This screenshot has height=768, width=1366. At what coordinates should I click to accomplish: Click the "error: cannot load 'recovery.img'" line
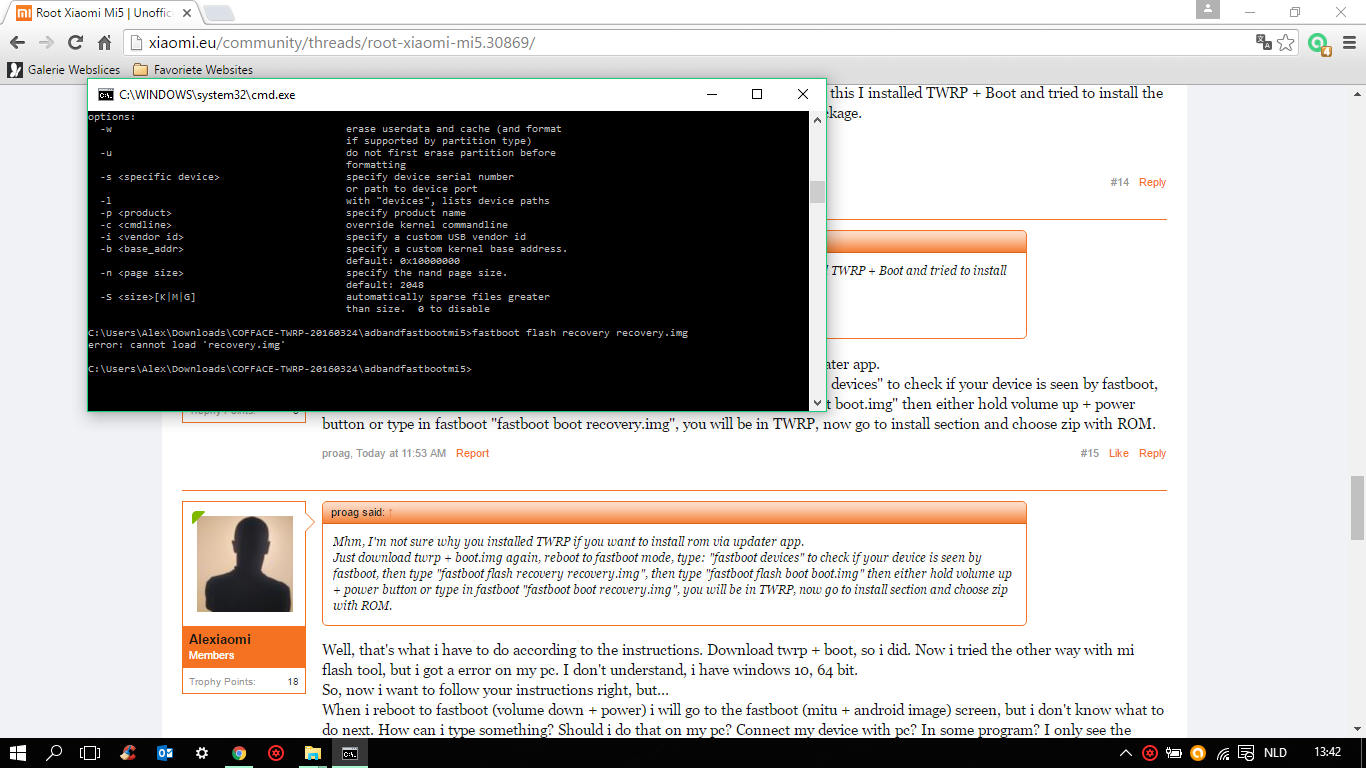tap(187, 345)
